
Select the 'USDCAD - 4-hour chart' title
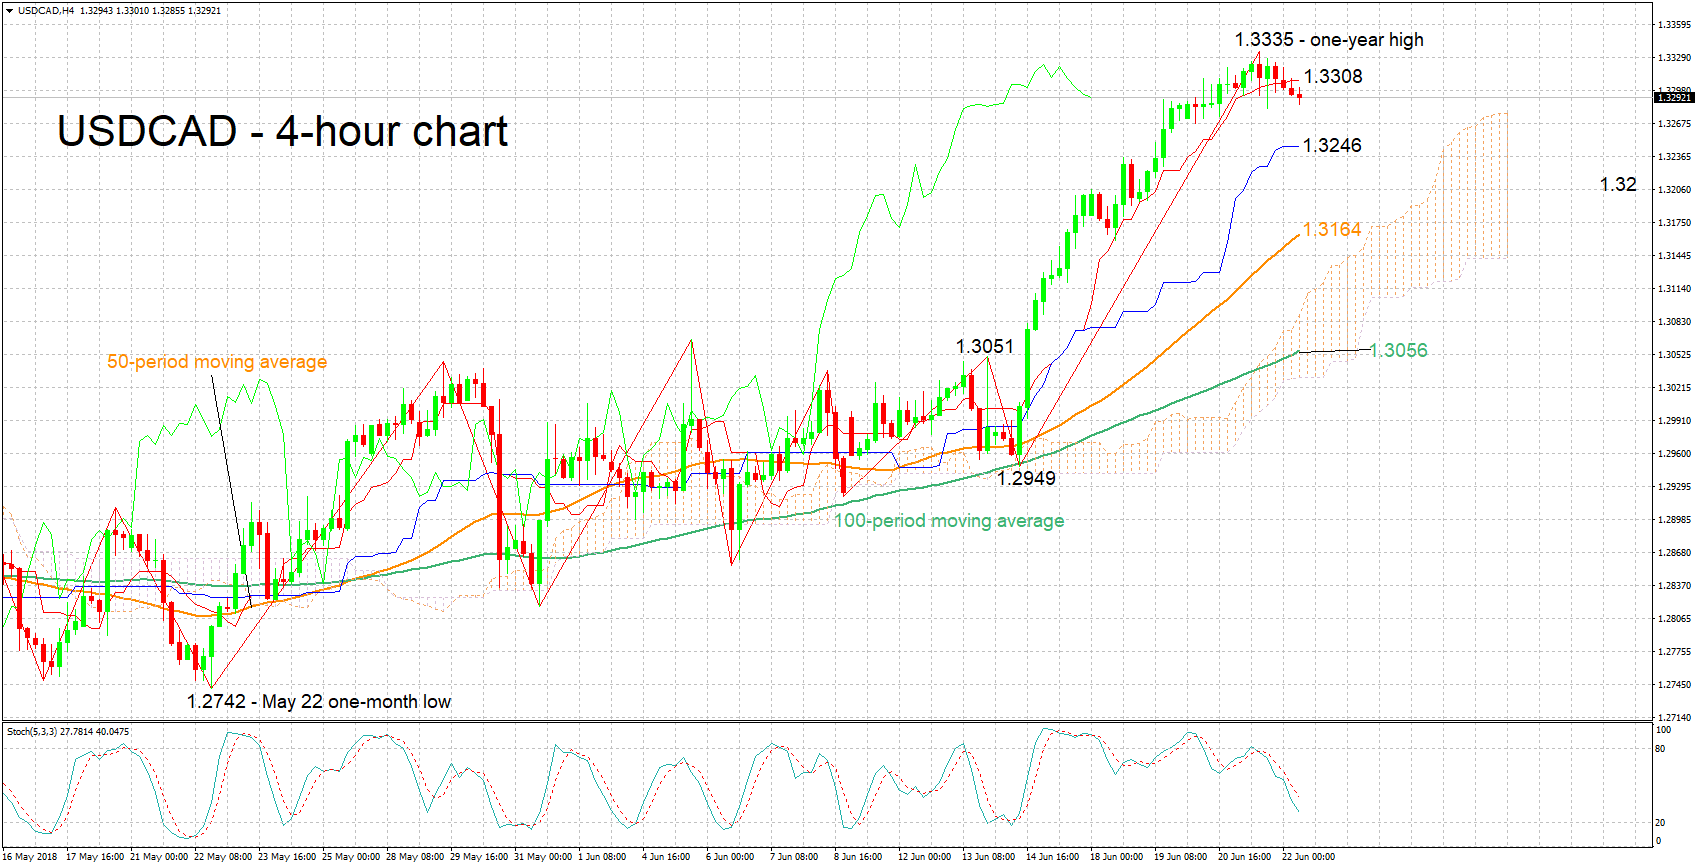282,132
